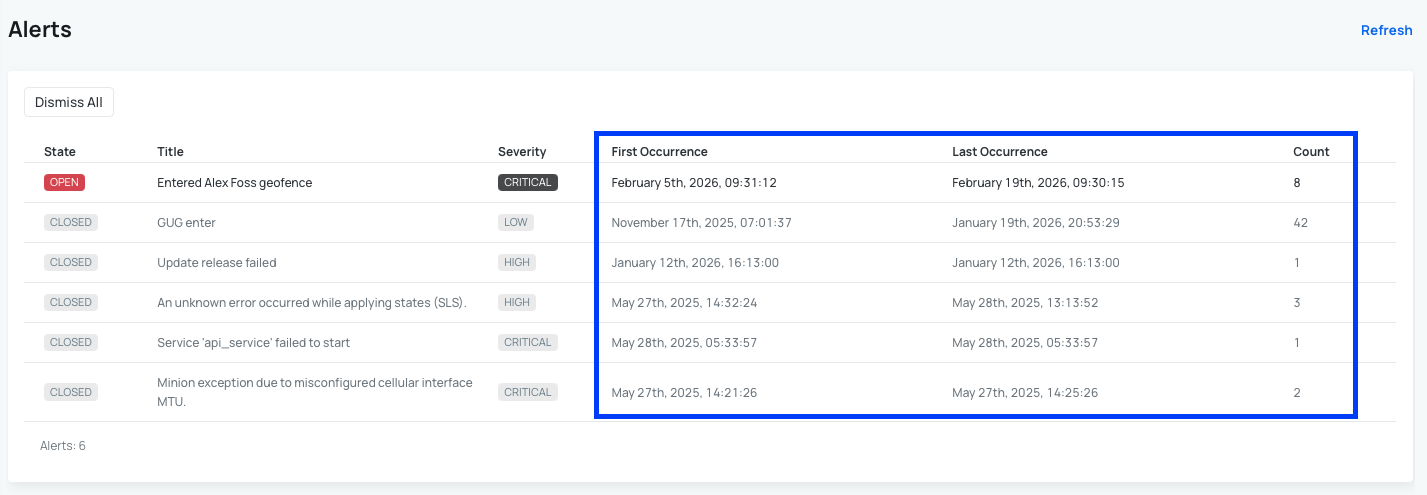Click the February 5th, 2026 first occurrence
The width and height of the screenshot is (1427, 495).
point(694,183)
